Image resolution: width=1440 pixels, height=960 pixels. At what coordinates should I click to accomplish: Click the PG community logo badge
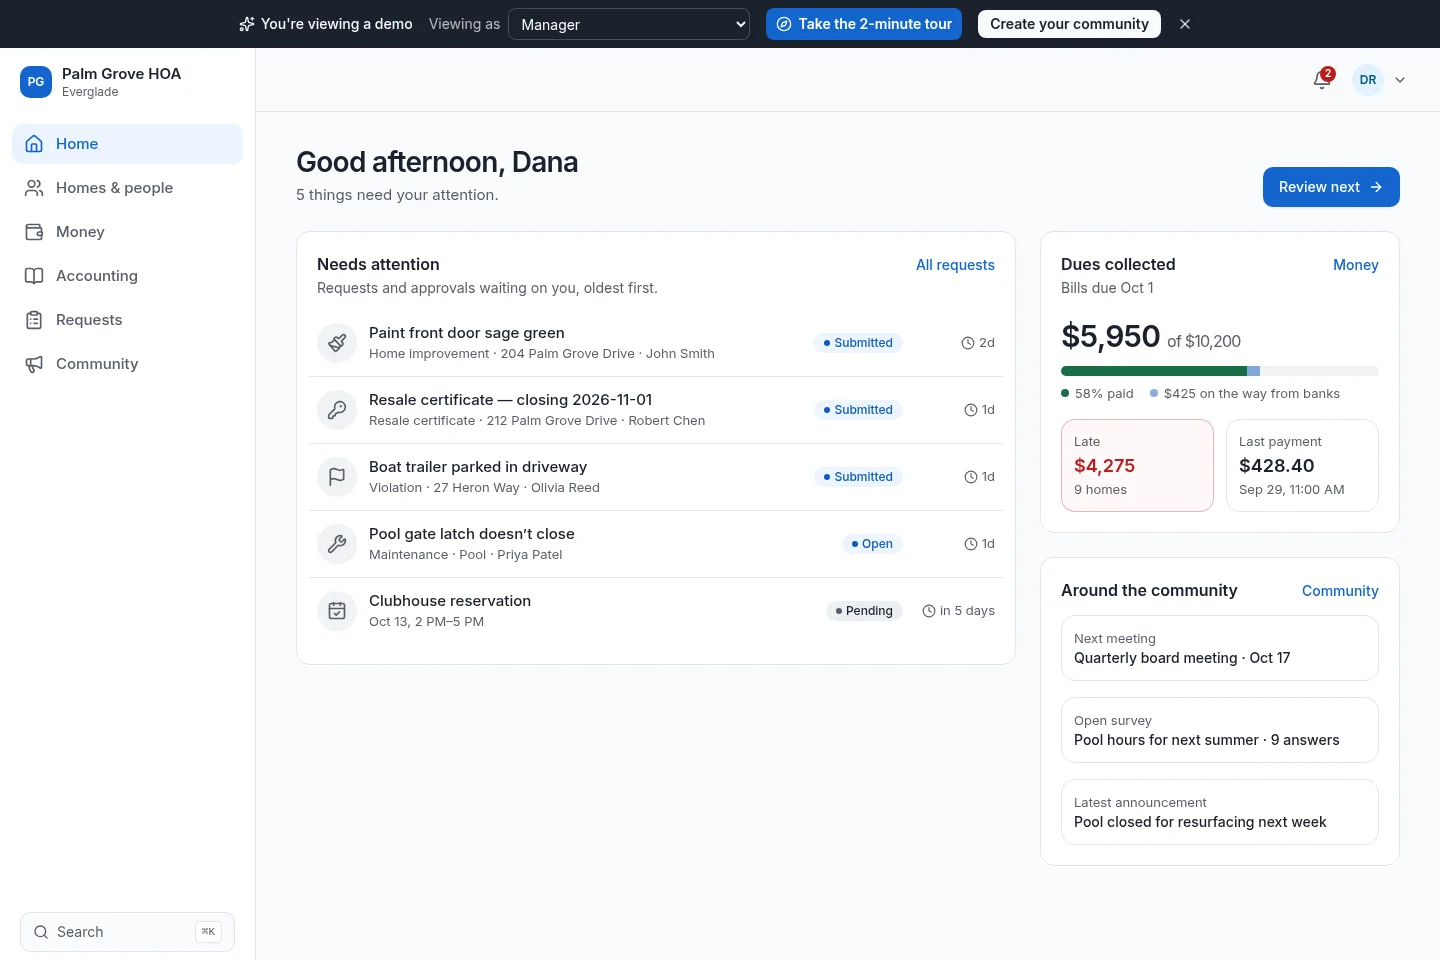click(36, 82)
